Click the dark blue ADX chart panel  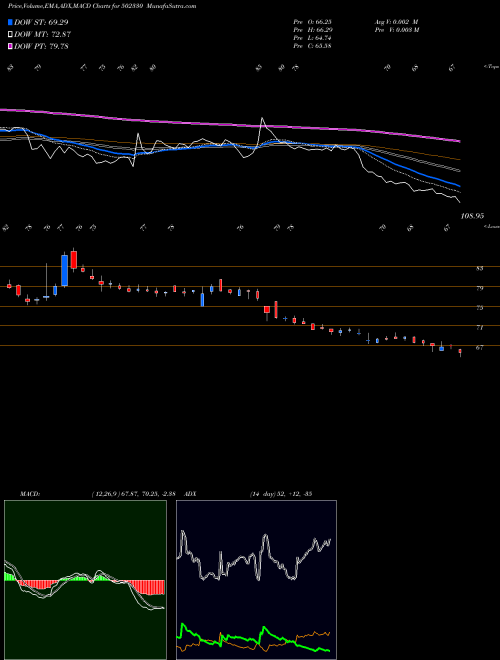tap(256, 580)
